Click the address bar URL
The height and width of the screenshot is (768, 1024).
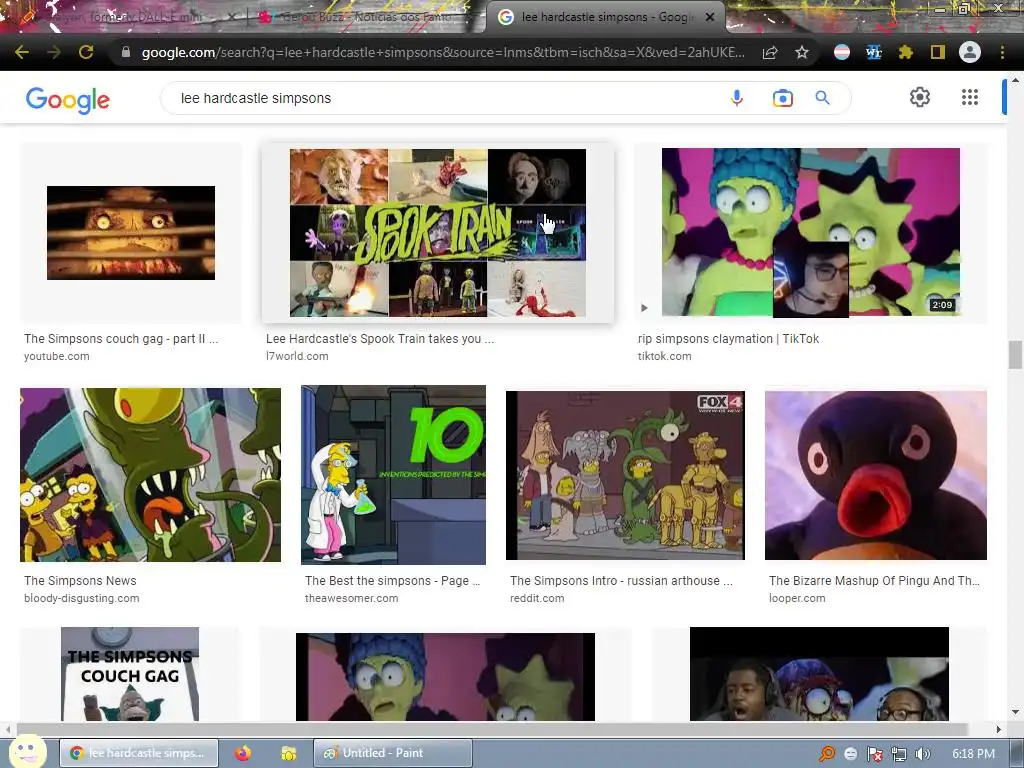point(443,52)
